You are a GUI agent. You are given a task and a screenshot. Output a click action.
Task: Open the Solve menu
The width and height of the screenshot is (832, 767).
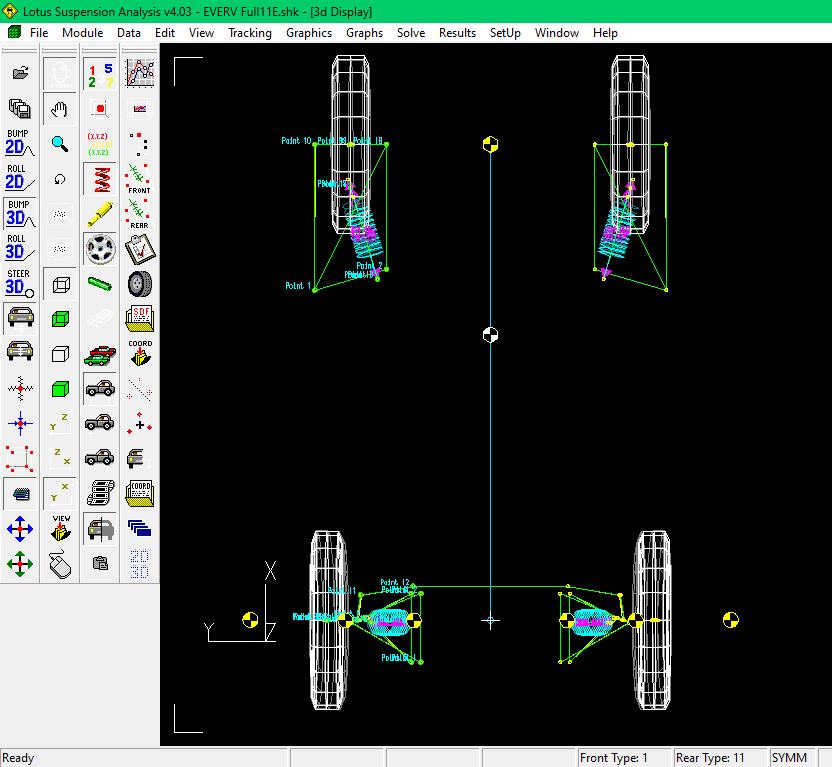click(x=411, y=33)
